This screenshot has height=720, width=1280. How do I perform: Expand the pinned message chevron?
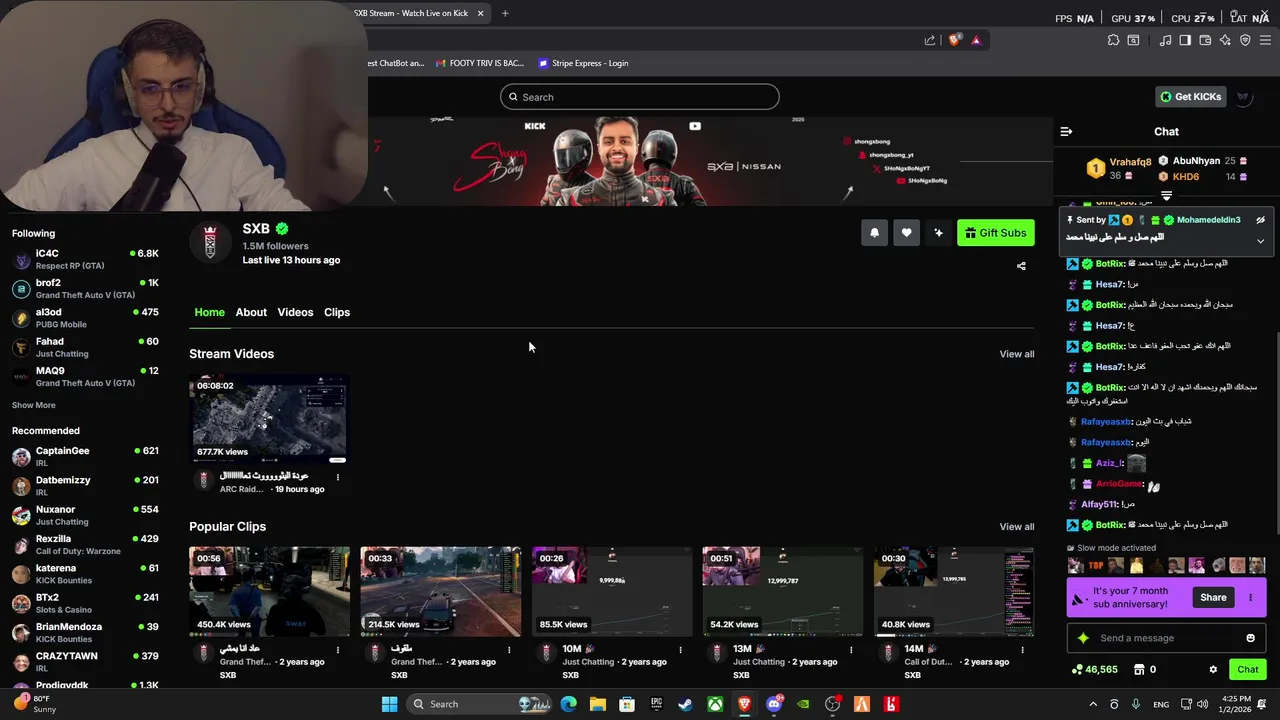pyautogui.click(x=1260, y=241)
